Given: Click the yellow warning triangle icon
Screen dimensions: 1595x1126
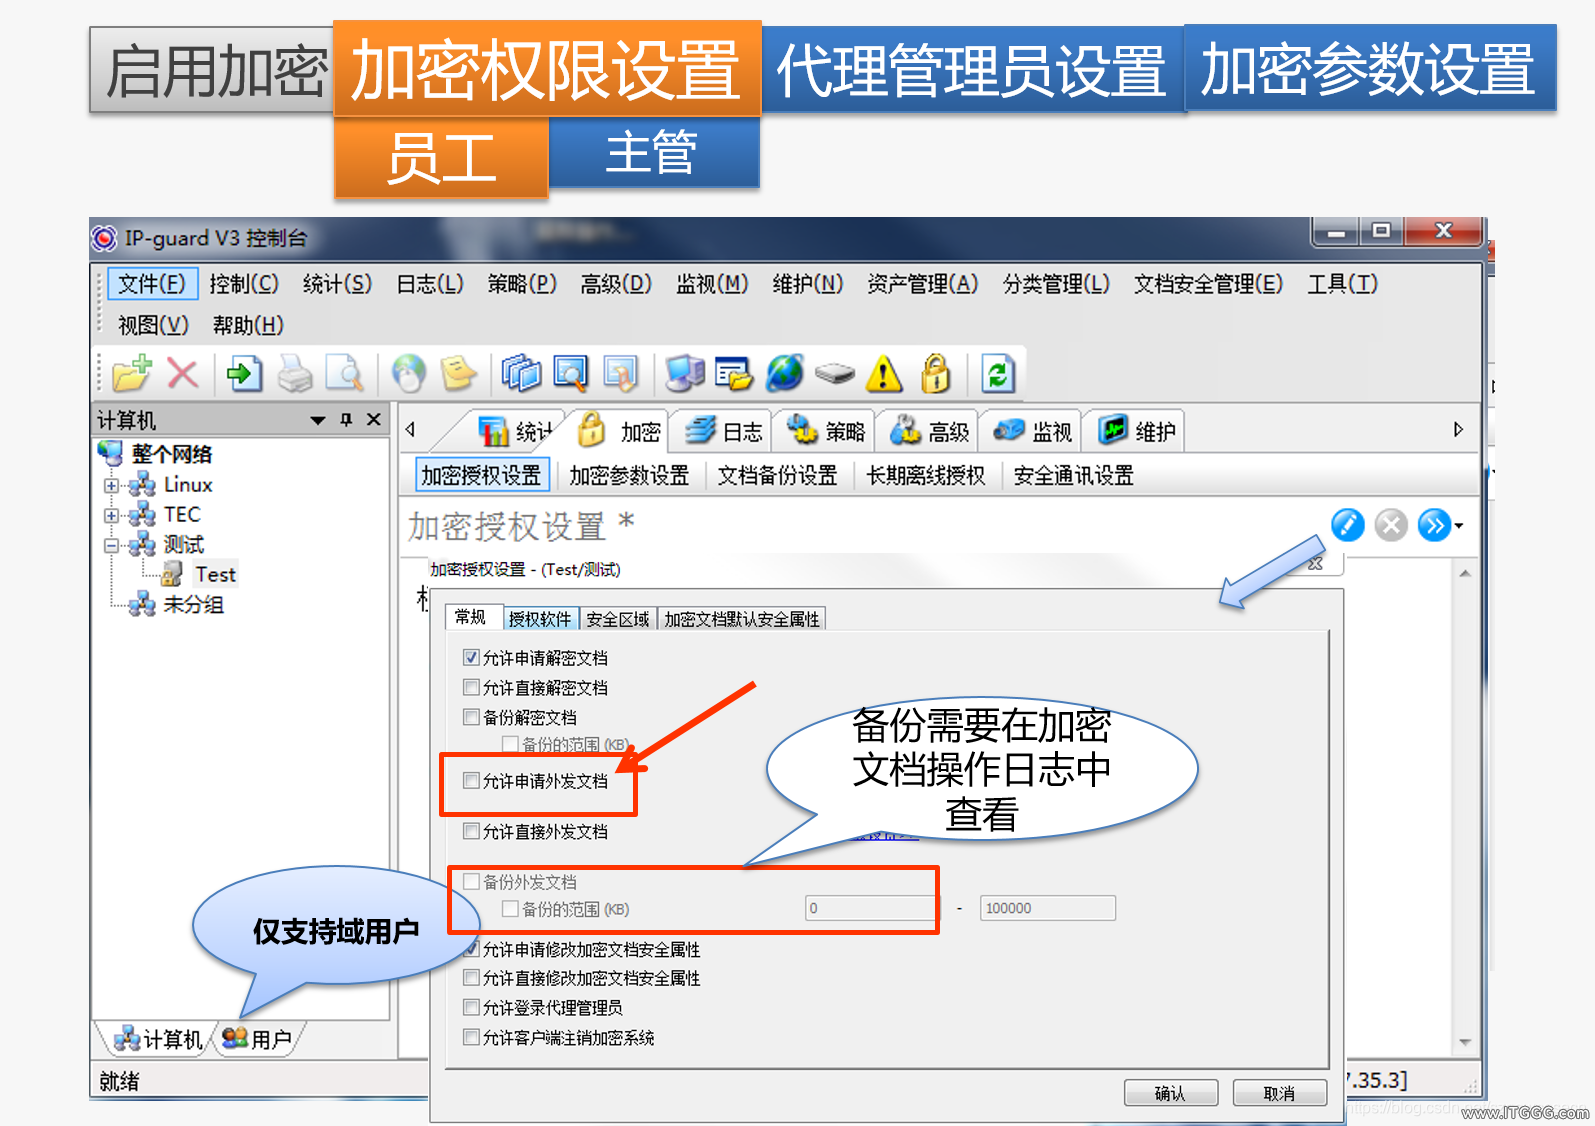Looking at the screenshot, I should pyautogui.click(x=884, y=374).
